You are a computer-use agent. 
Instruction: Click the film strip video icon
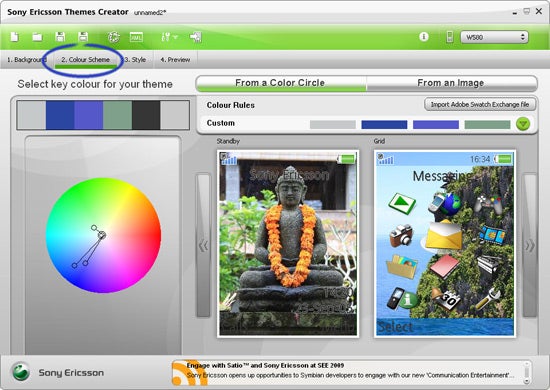point(492,234)
